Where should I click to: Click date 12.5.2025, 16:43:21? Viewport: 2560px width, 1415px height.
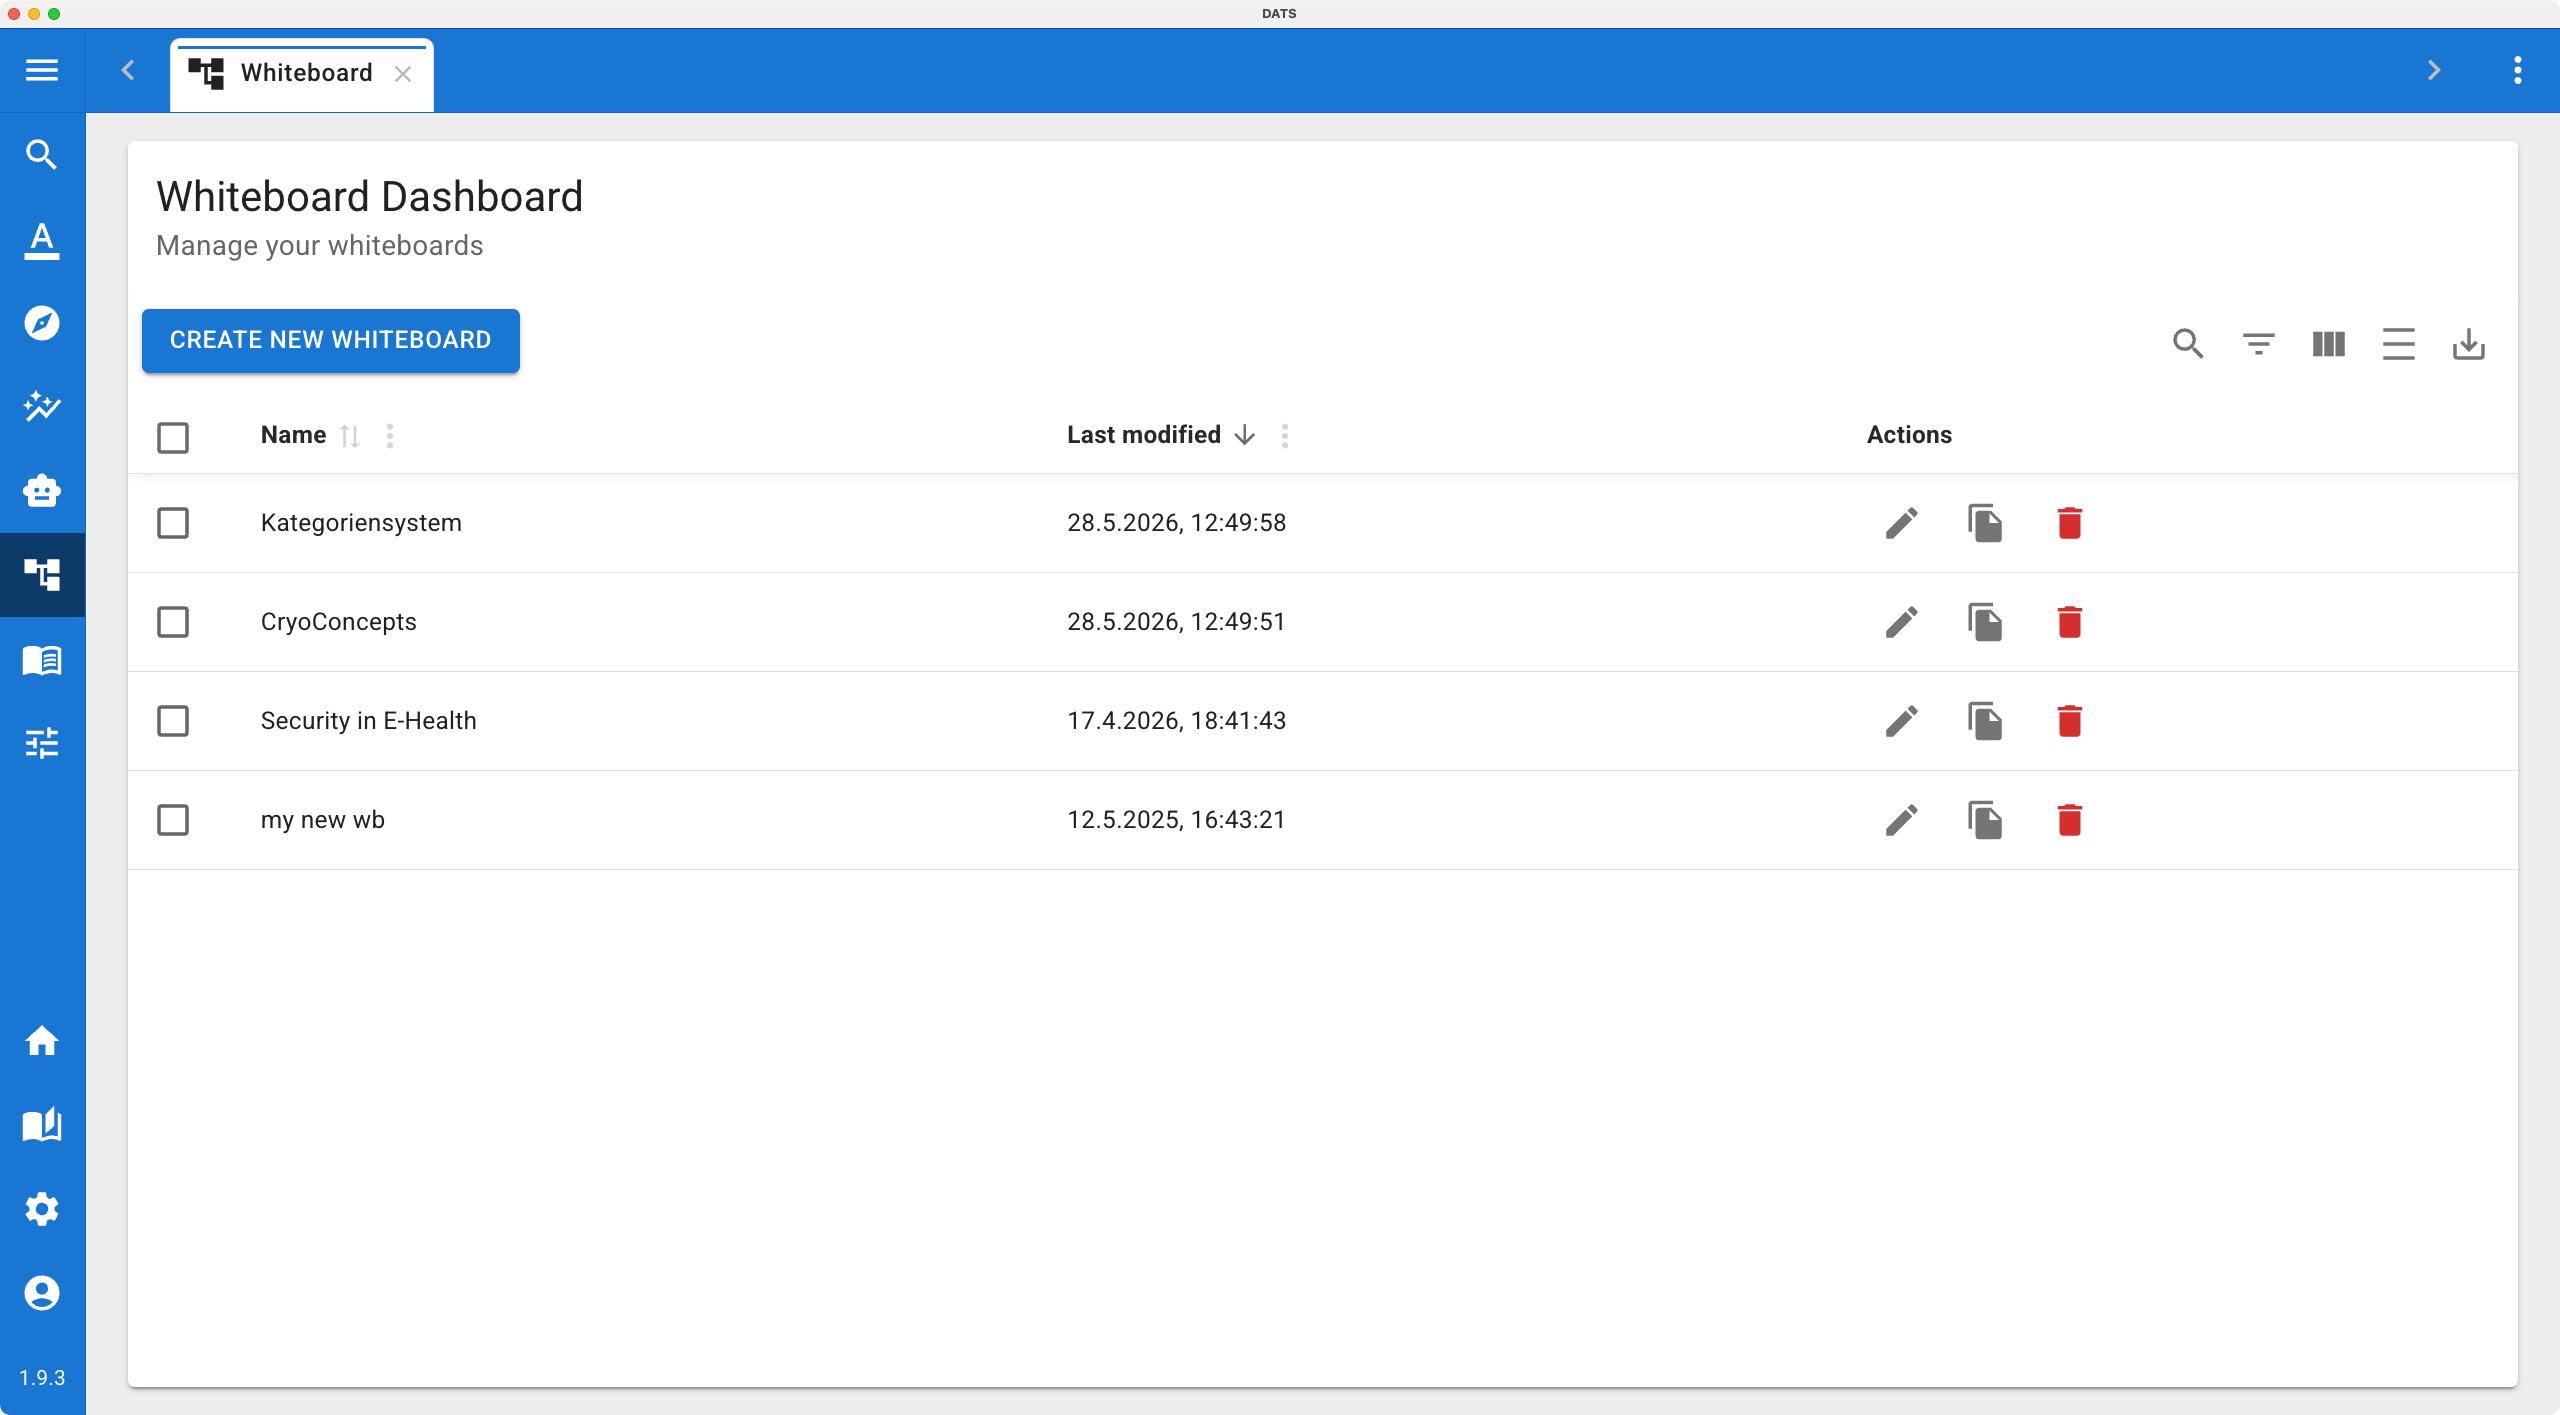coord(1176,820)
